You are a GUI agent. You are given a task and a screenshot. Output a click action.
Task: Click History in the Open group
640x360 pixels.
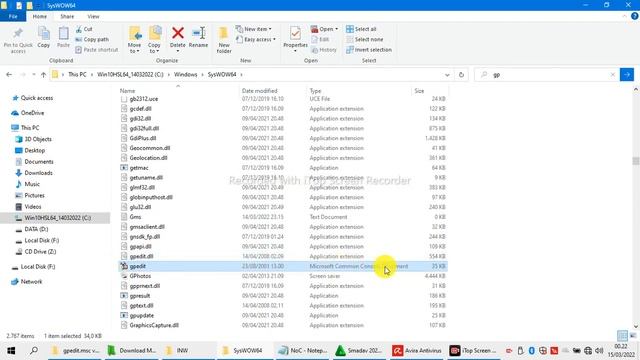click(324, 50)
